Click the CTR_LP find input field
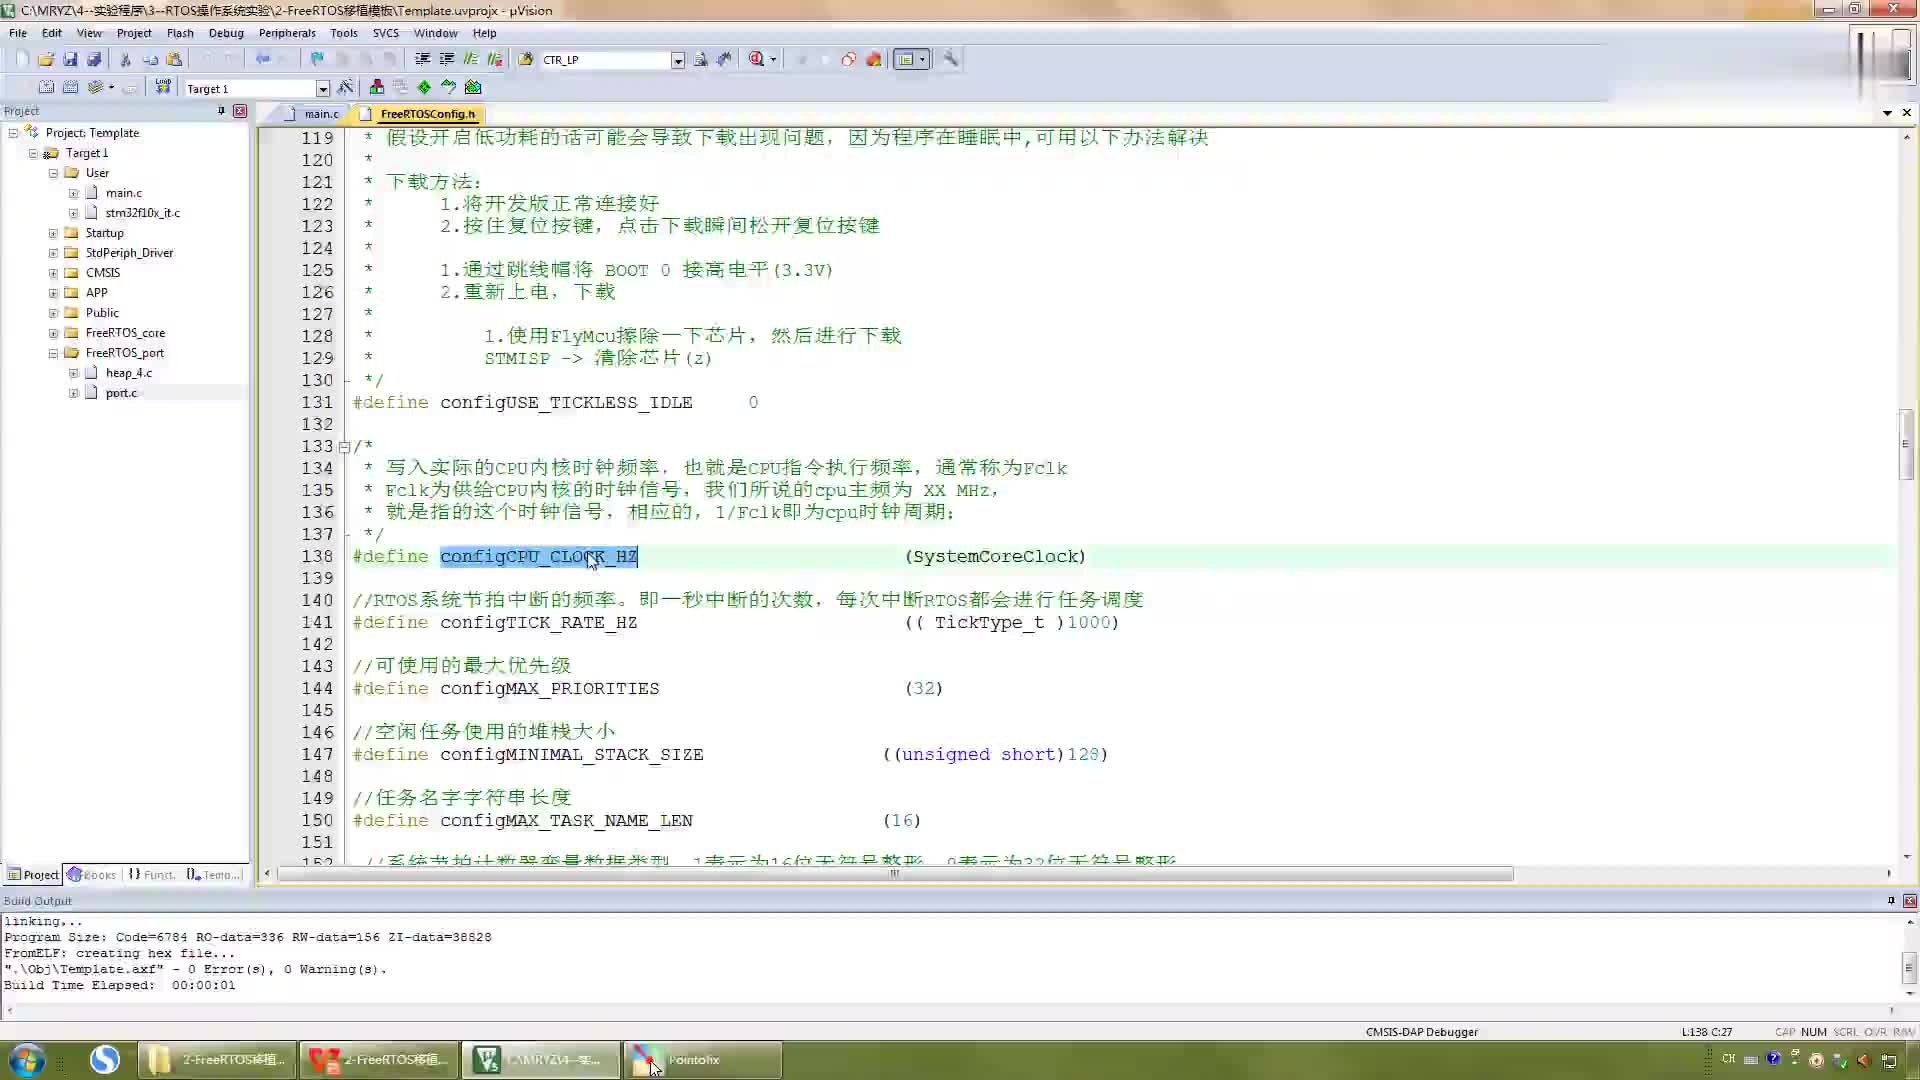Viewport: 1920px width, 1080px height. coord(605,60)
